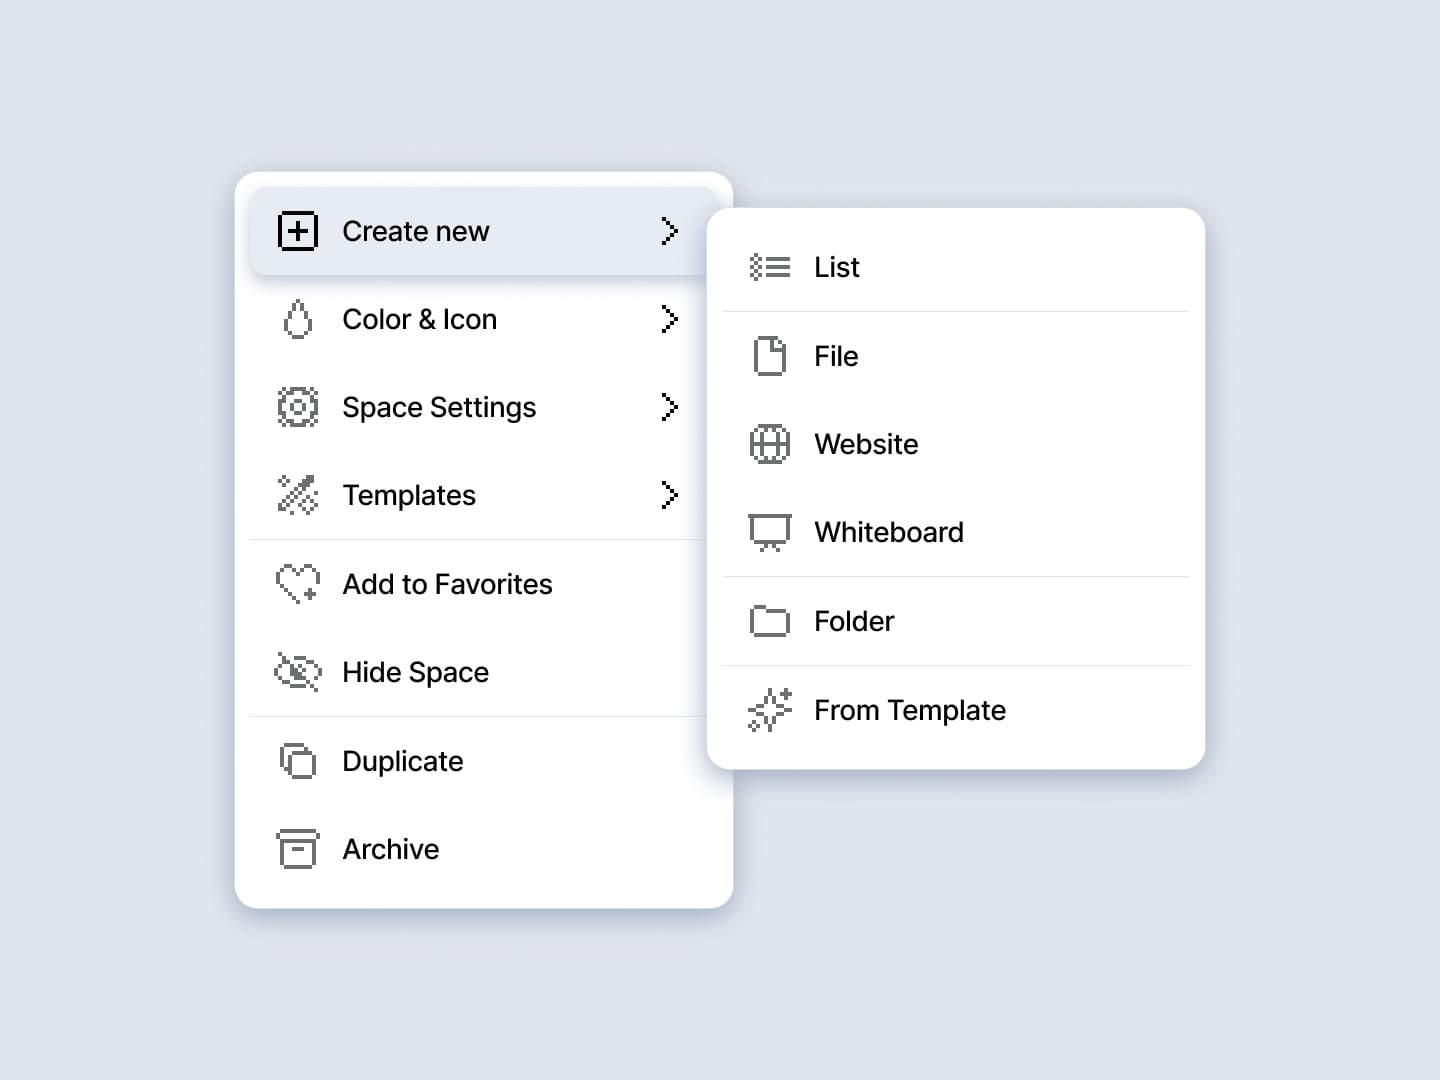
Task: Choose File in the create submenu
Action: point(836,356)
